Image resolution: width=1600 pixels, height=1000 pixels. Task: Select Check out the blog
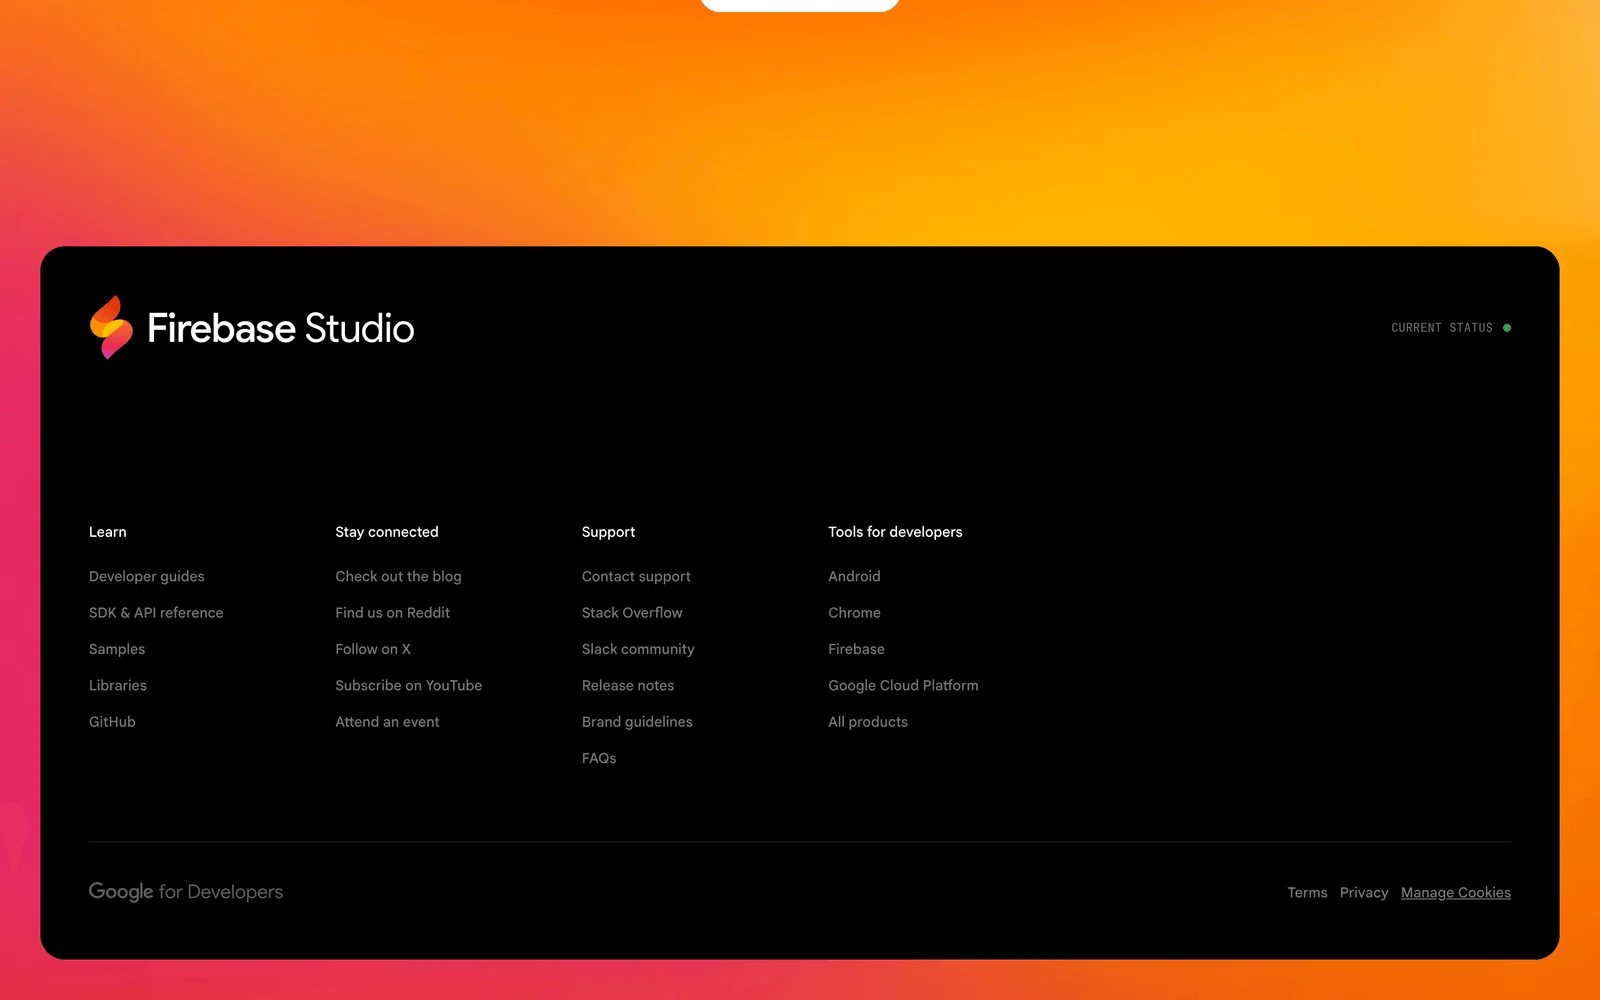[x=398, y=576]
